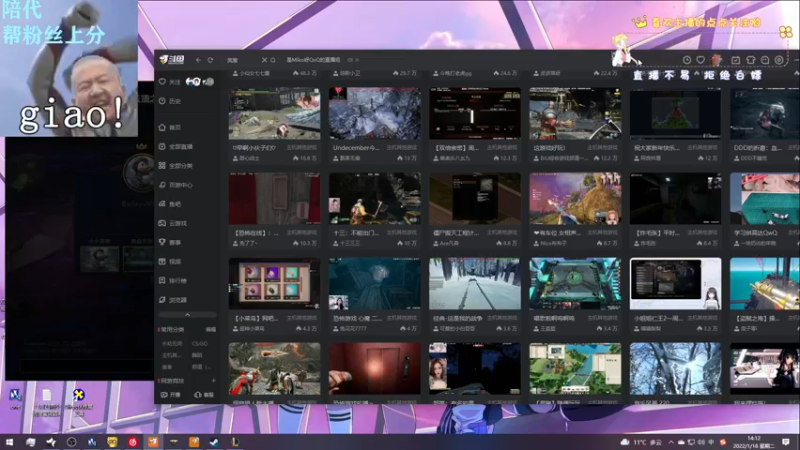Open 全部分类 all categories in the sidebar
Viewport: 800px width, 450px height.
pyautogui.click(x=176, y=165)
